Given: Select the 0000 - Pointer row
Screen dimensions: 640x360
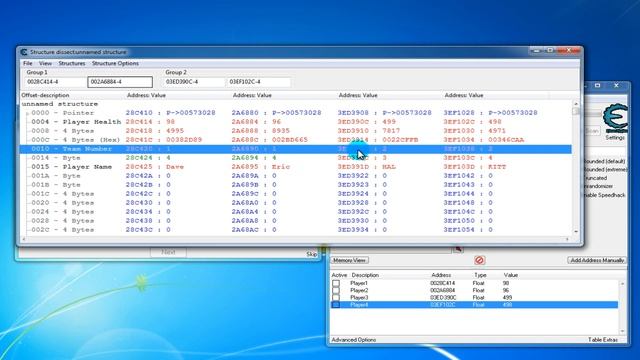Looking at the screenshot, I should point(296,113).
